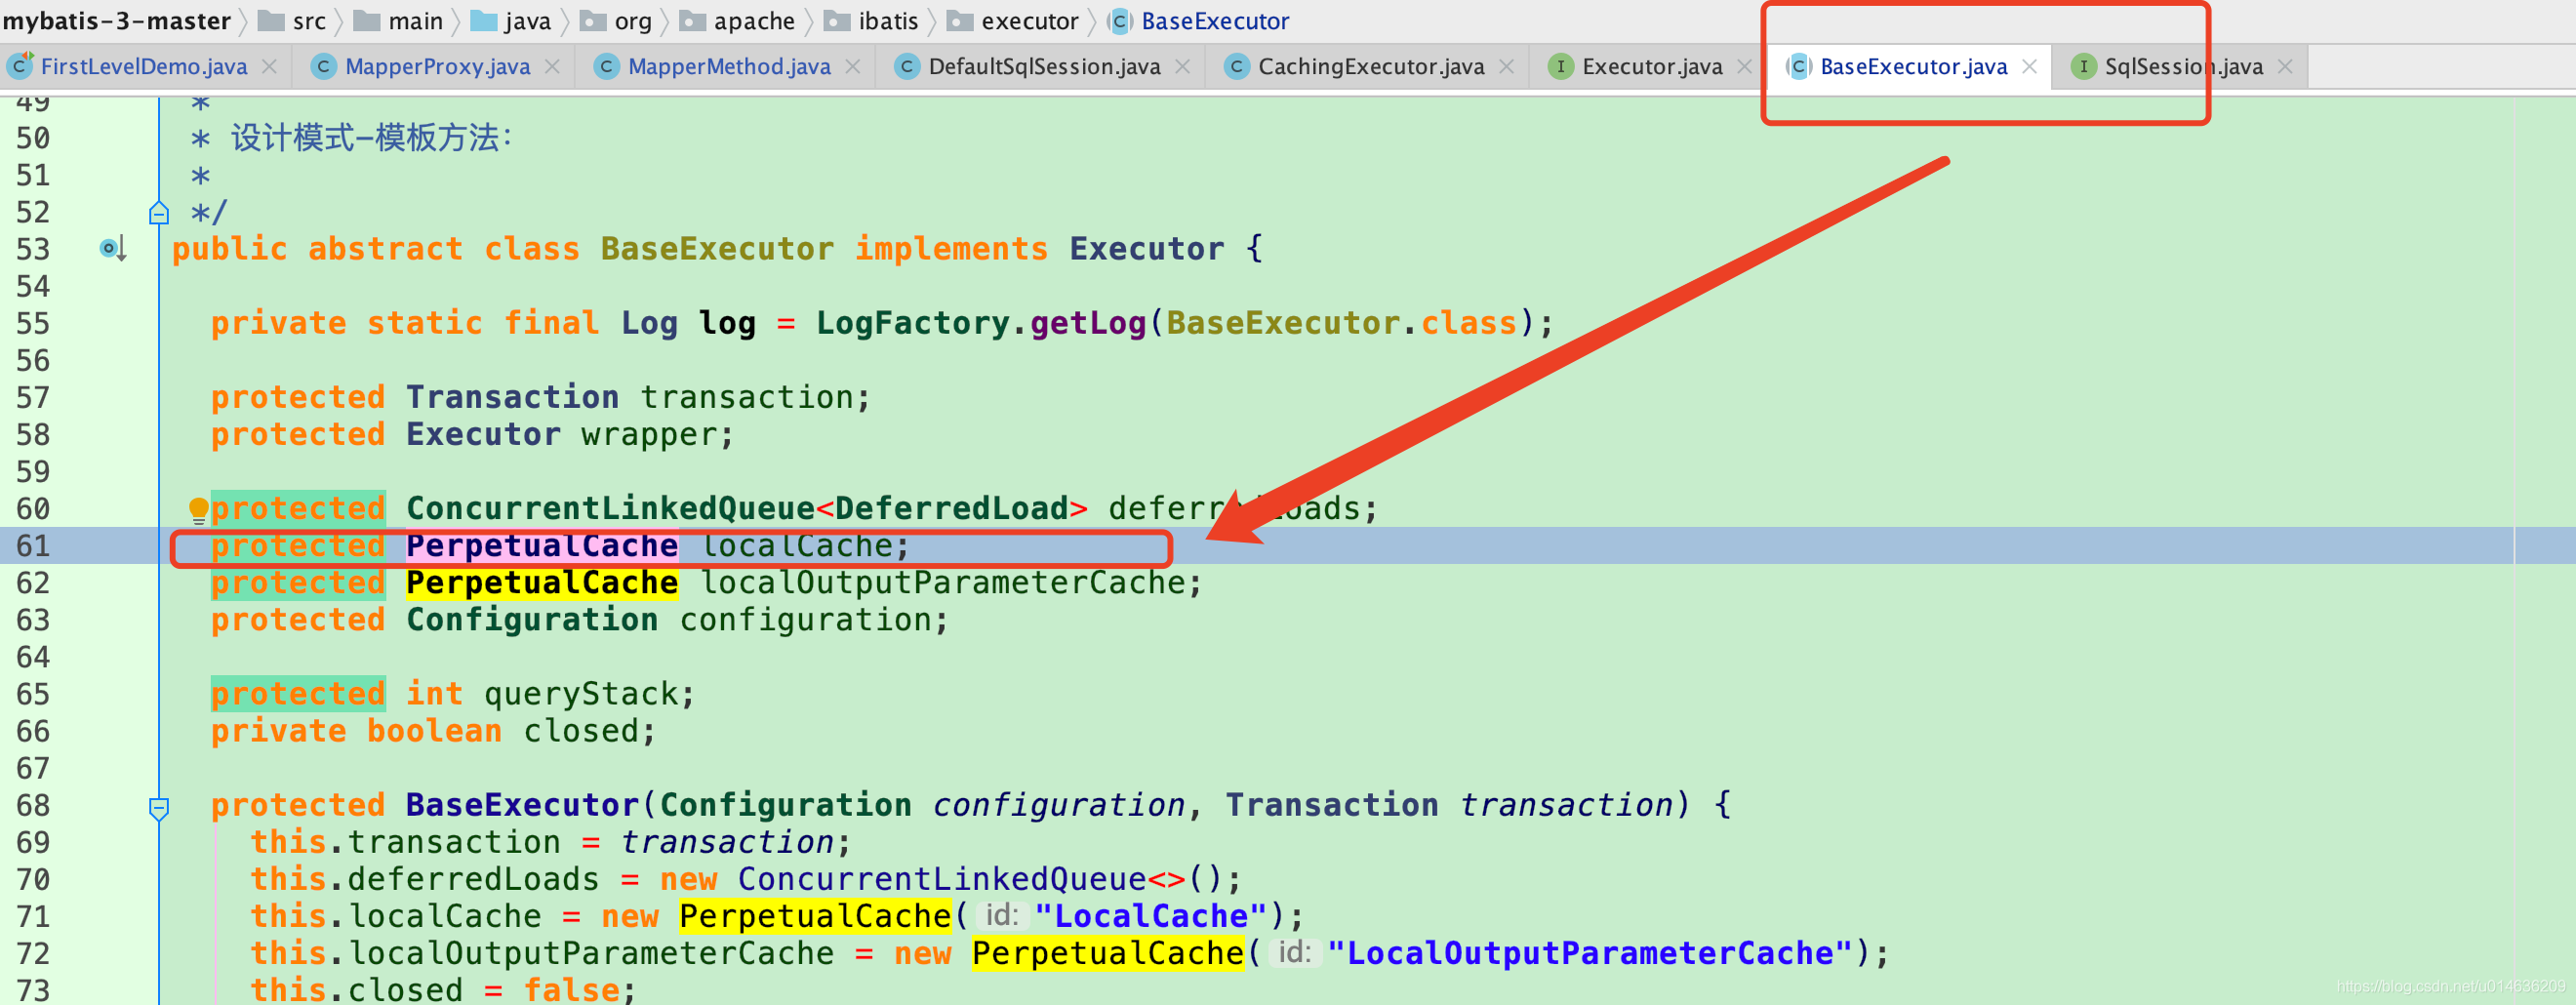
Task: Click ConcurrentLinkedQueue type on line 60
Action: (x=610, y=509)
